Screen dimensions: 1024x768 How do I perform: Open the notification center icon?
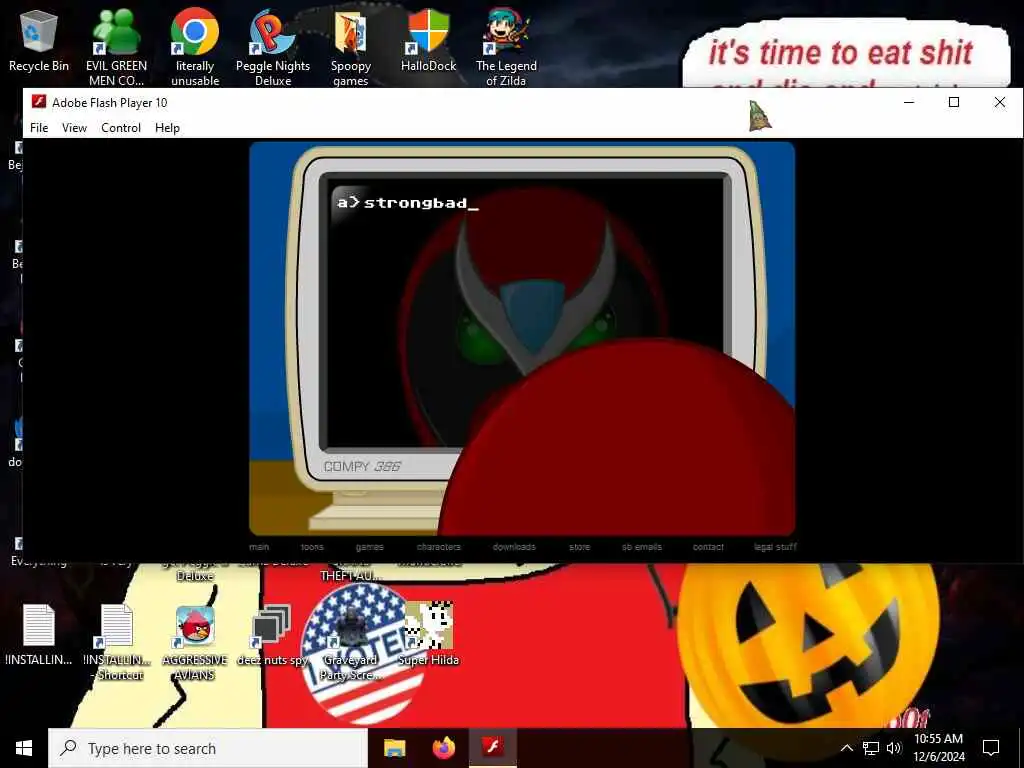pos(991,748)
